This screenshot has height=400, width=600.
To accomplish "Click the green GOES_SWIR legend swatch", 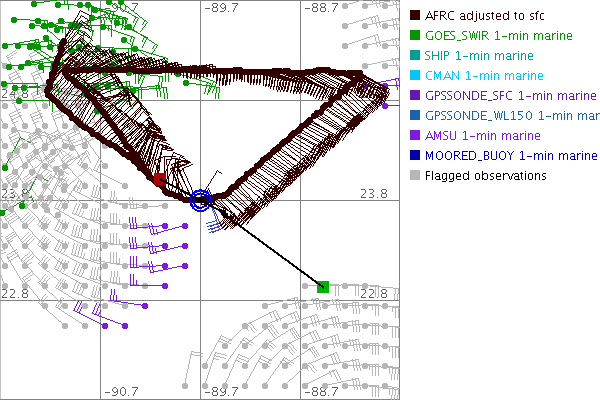I will [x=415, y=36].
